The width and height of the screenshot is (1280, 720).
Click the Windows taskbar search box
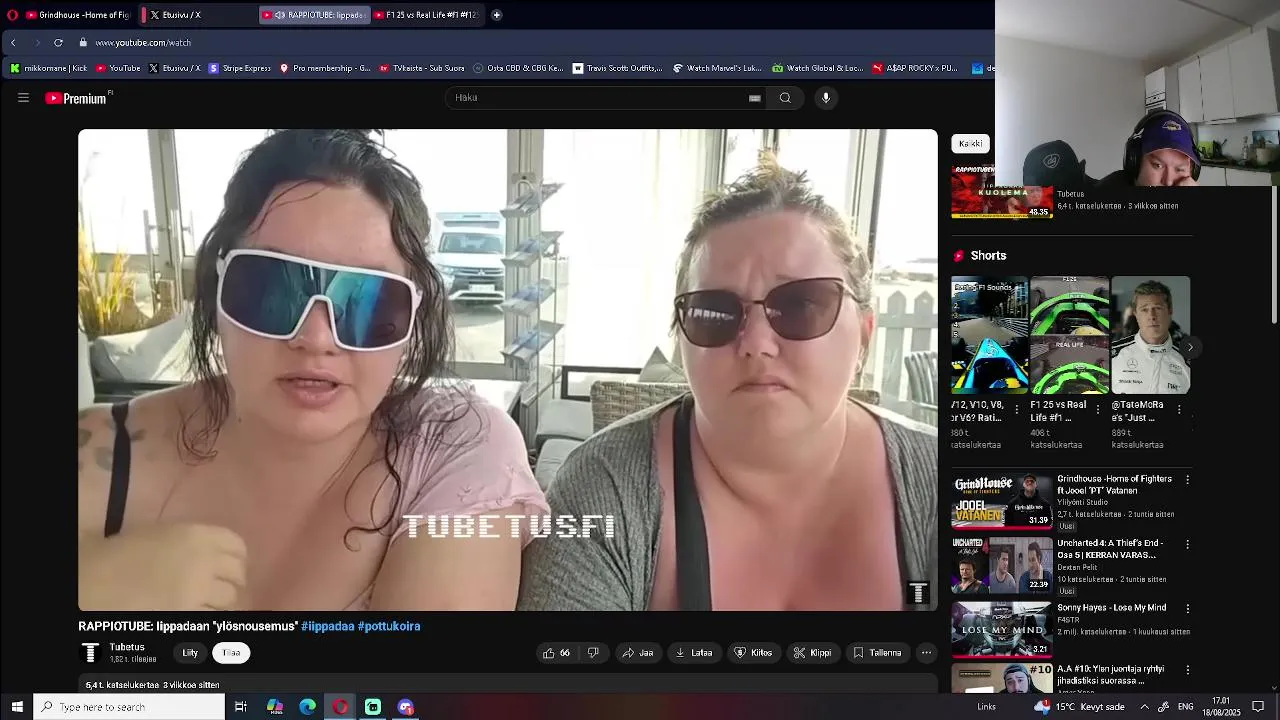[129, 707]
